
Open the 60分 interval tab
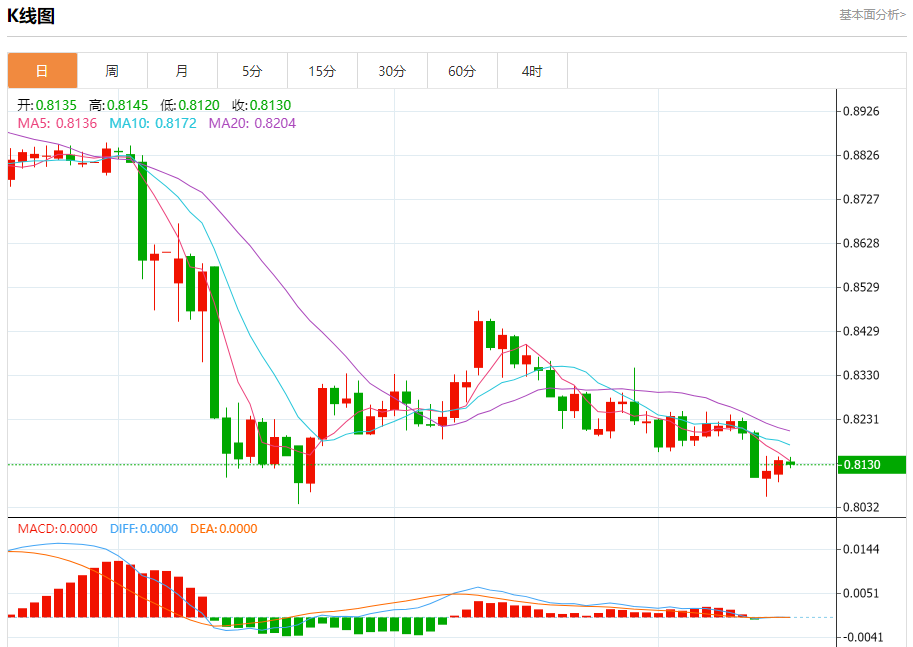click(462, 71)
